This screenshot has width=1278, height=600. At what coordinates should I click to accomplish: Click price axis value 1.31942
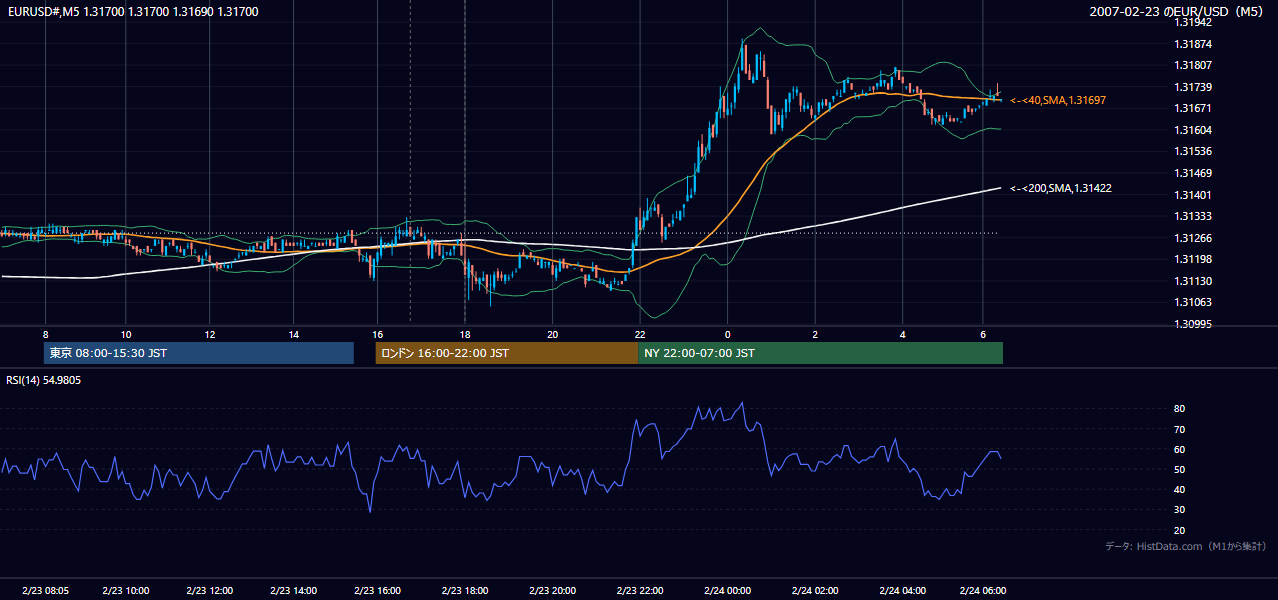click(1192, 22)
